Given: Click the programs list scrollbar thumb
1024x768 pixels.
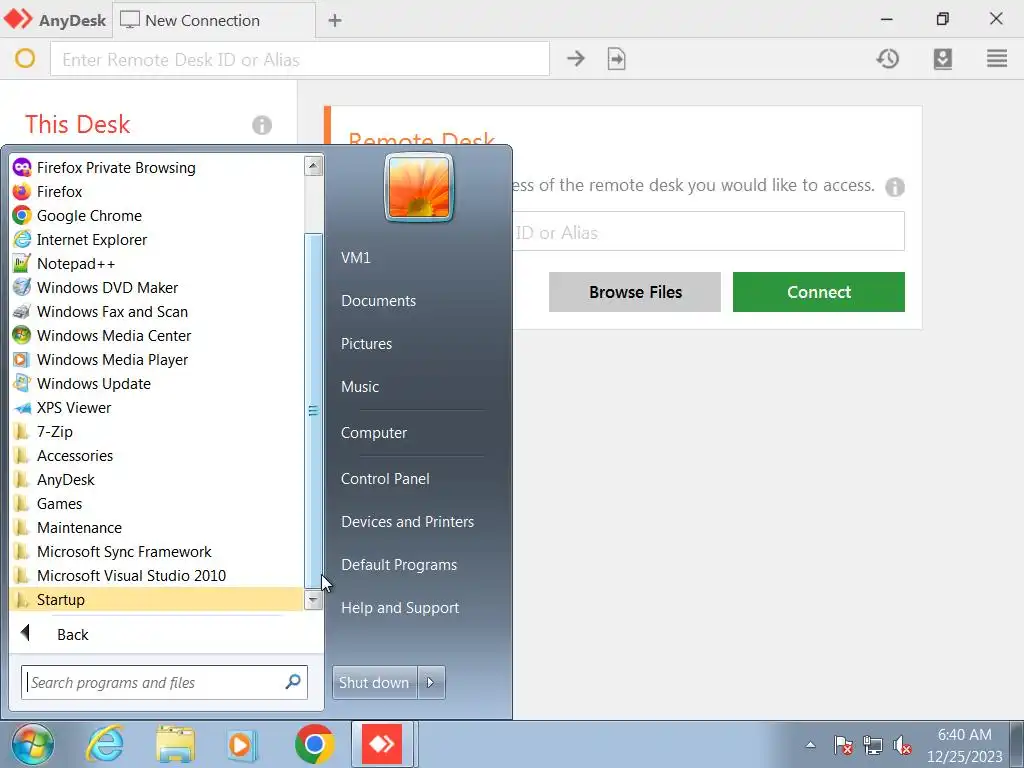Looking at the screenshot, I should pos(313,411).
